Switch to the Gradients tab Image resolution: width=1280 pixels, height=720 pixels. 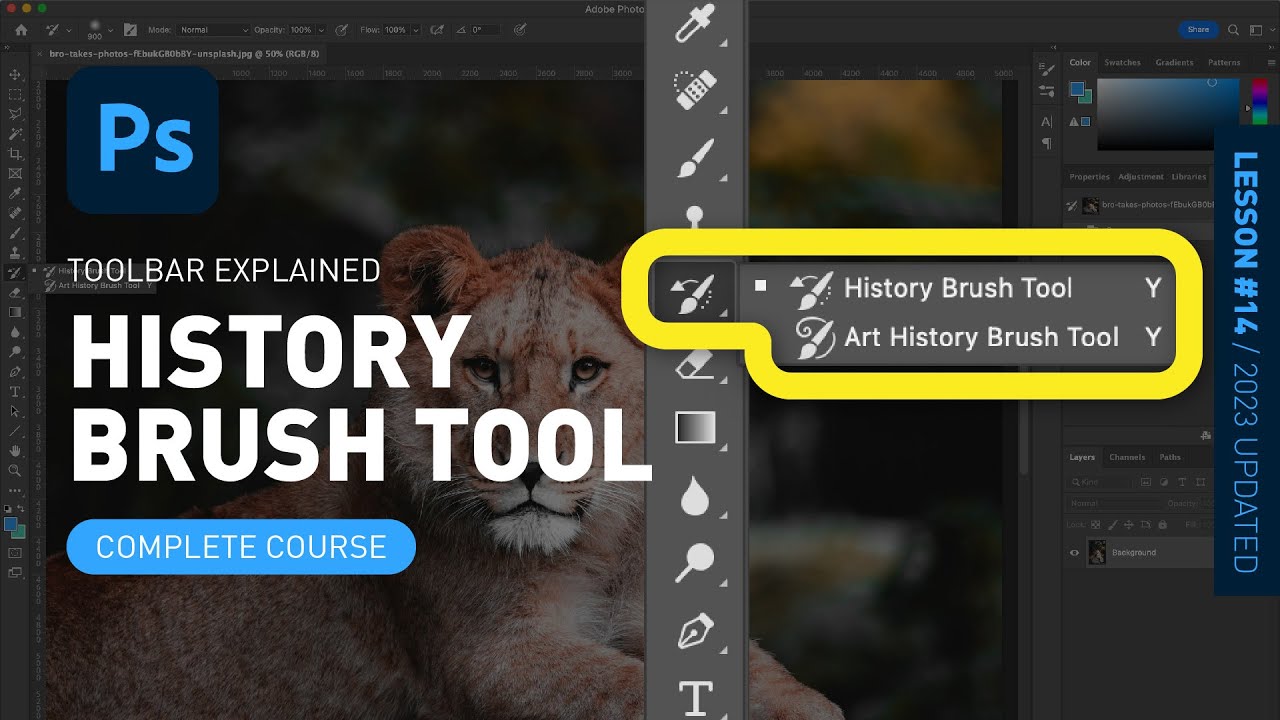[x=1174, y=62]
